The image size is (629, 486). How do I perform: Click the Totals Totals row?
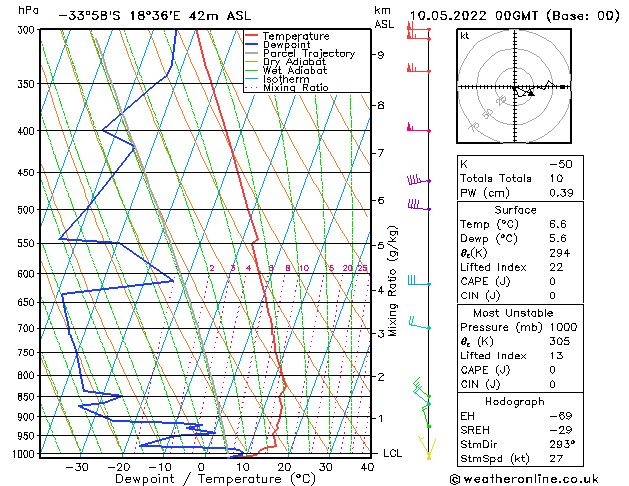tap(520, 178)
